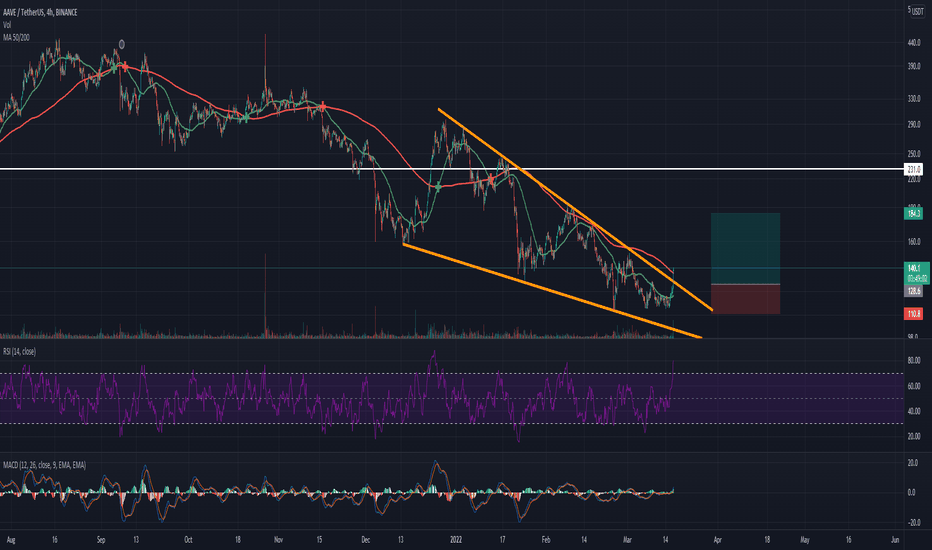Open the RSI (14, close) indicator label
Viewport: 932px width, 550px height.
click(19, 352)
